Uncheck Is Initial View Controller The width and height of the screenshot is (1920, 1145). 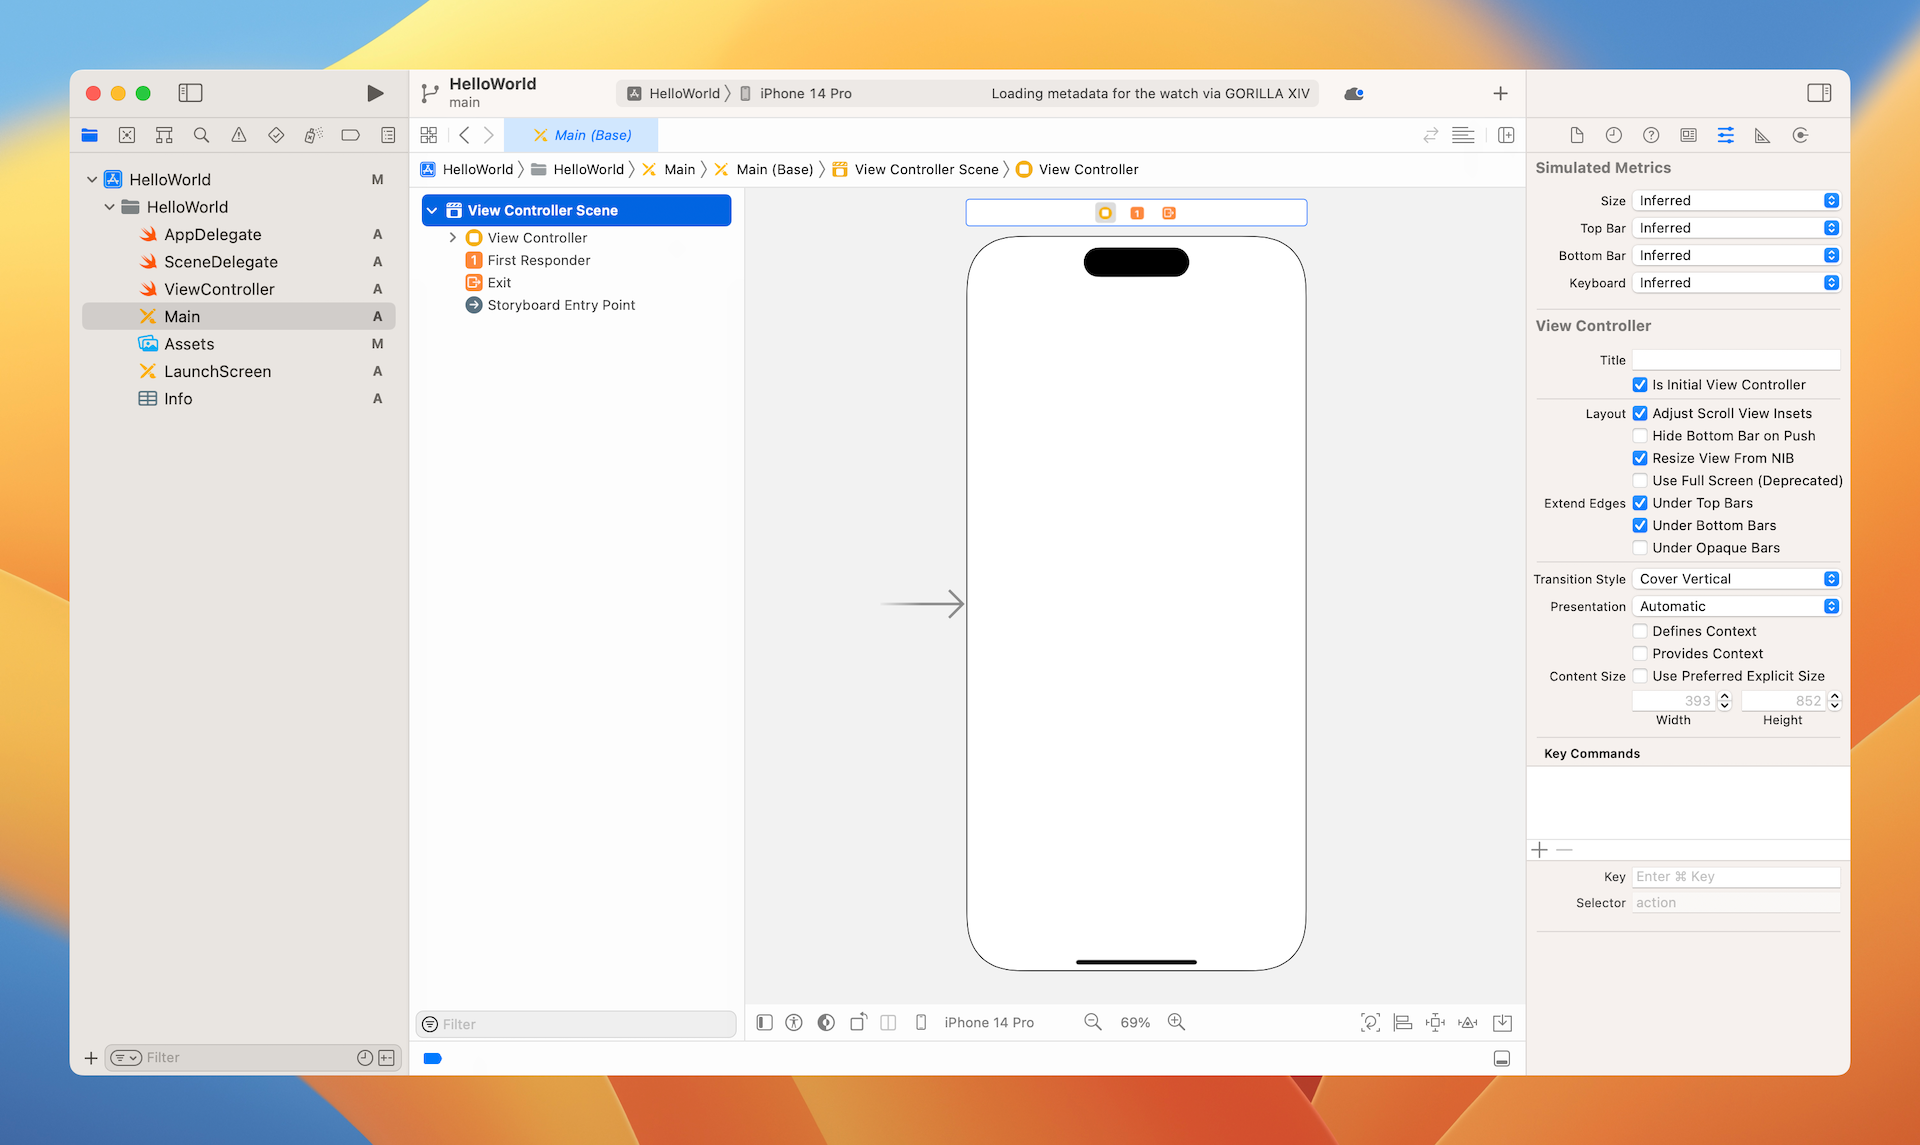1640,384
